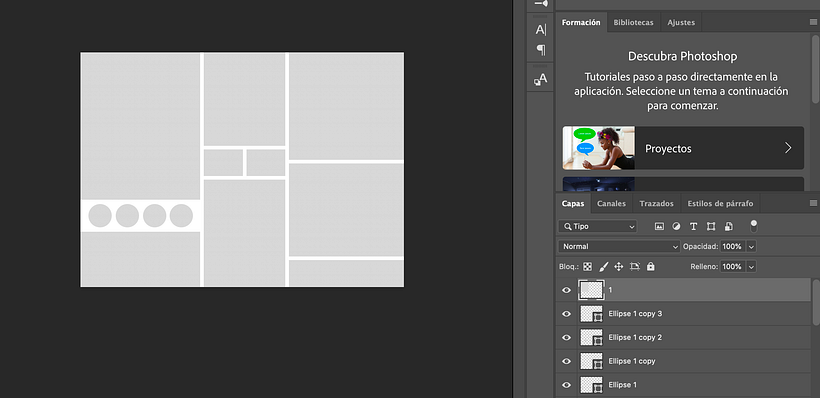Image resolution: width=820 pixels, height=398 pixels.
Task: Click the Relleno label
Action: (704, 267)
